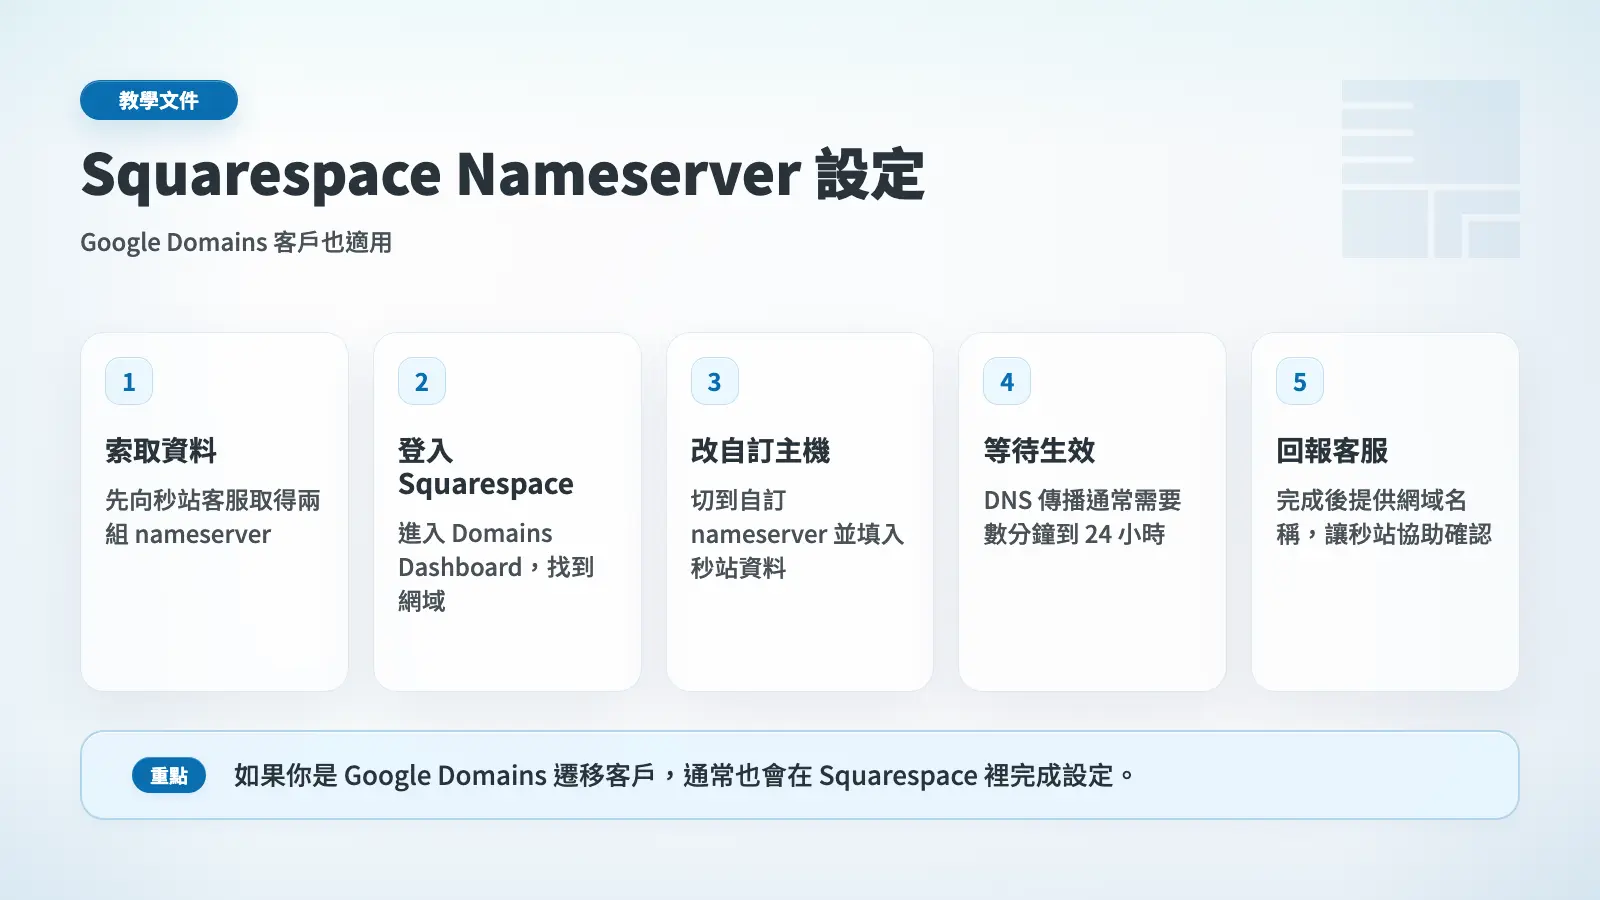The width and height of the screenshot is (1600, 900).
Task: Click the step 4 number badge
Action: point(1007,381)
